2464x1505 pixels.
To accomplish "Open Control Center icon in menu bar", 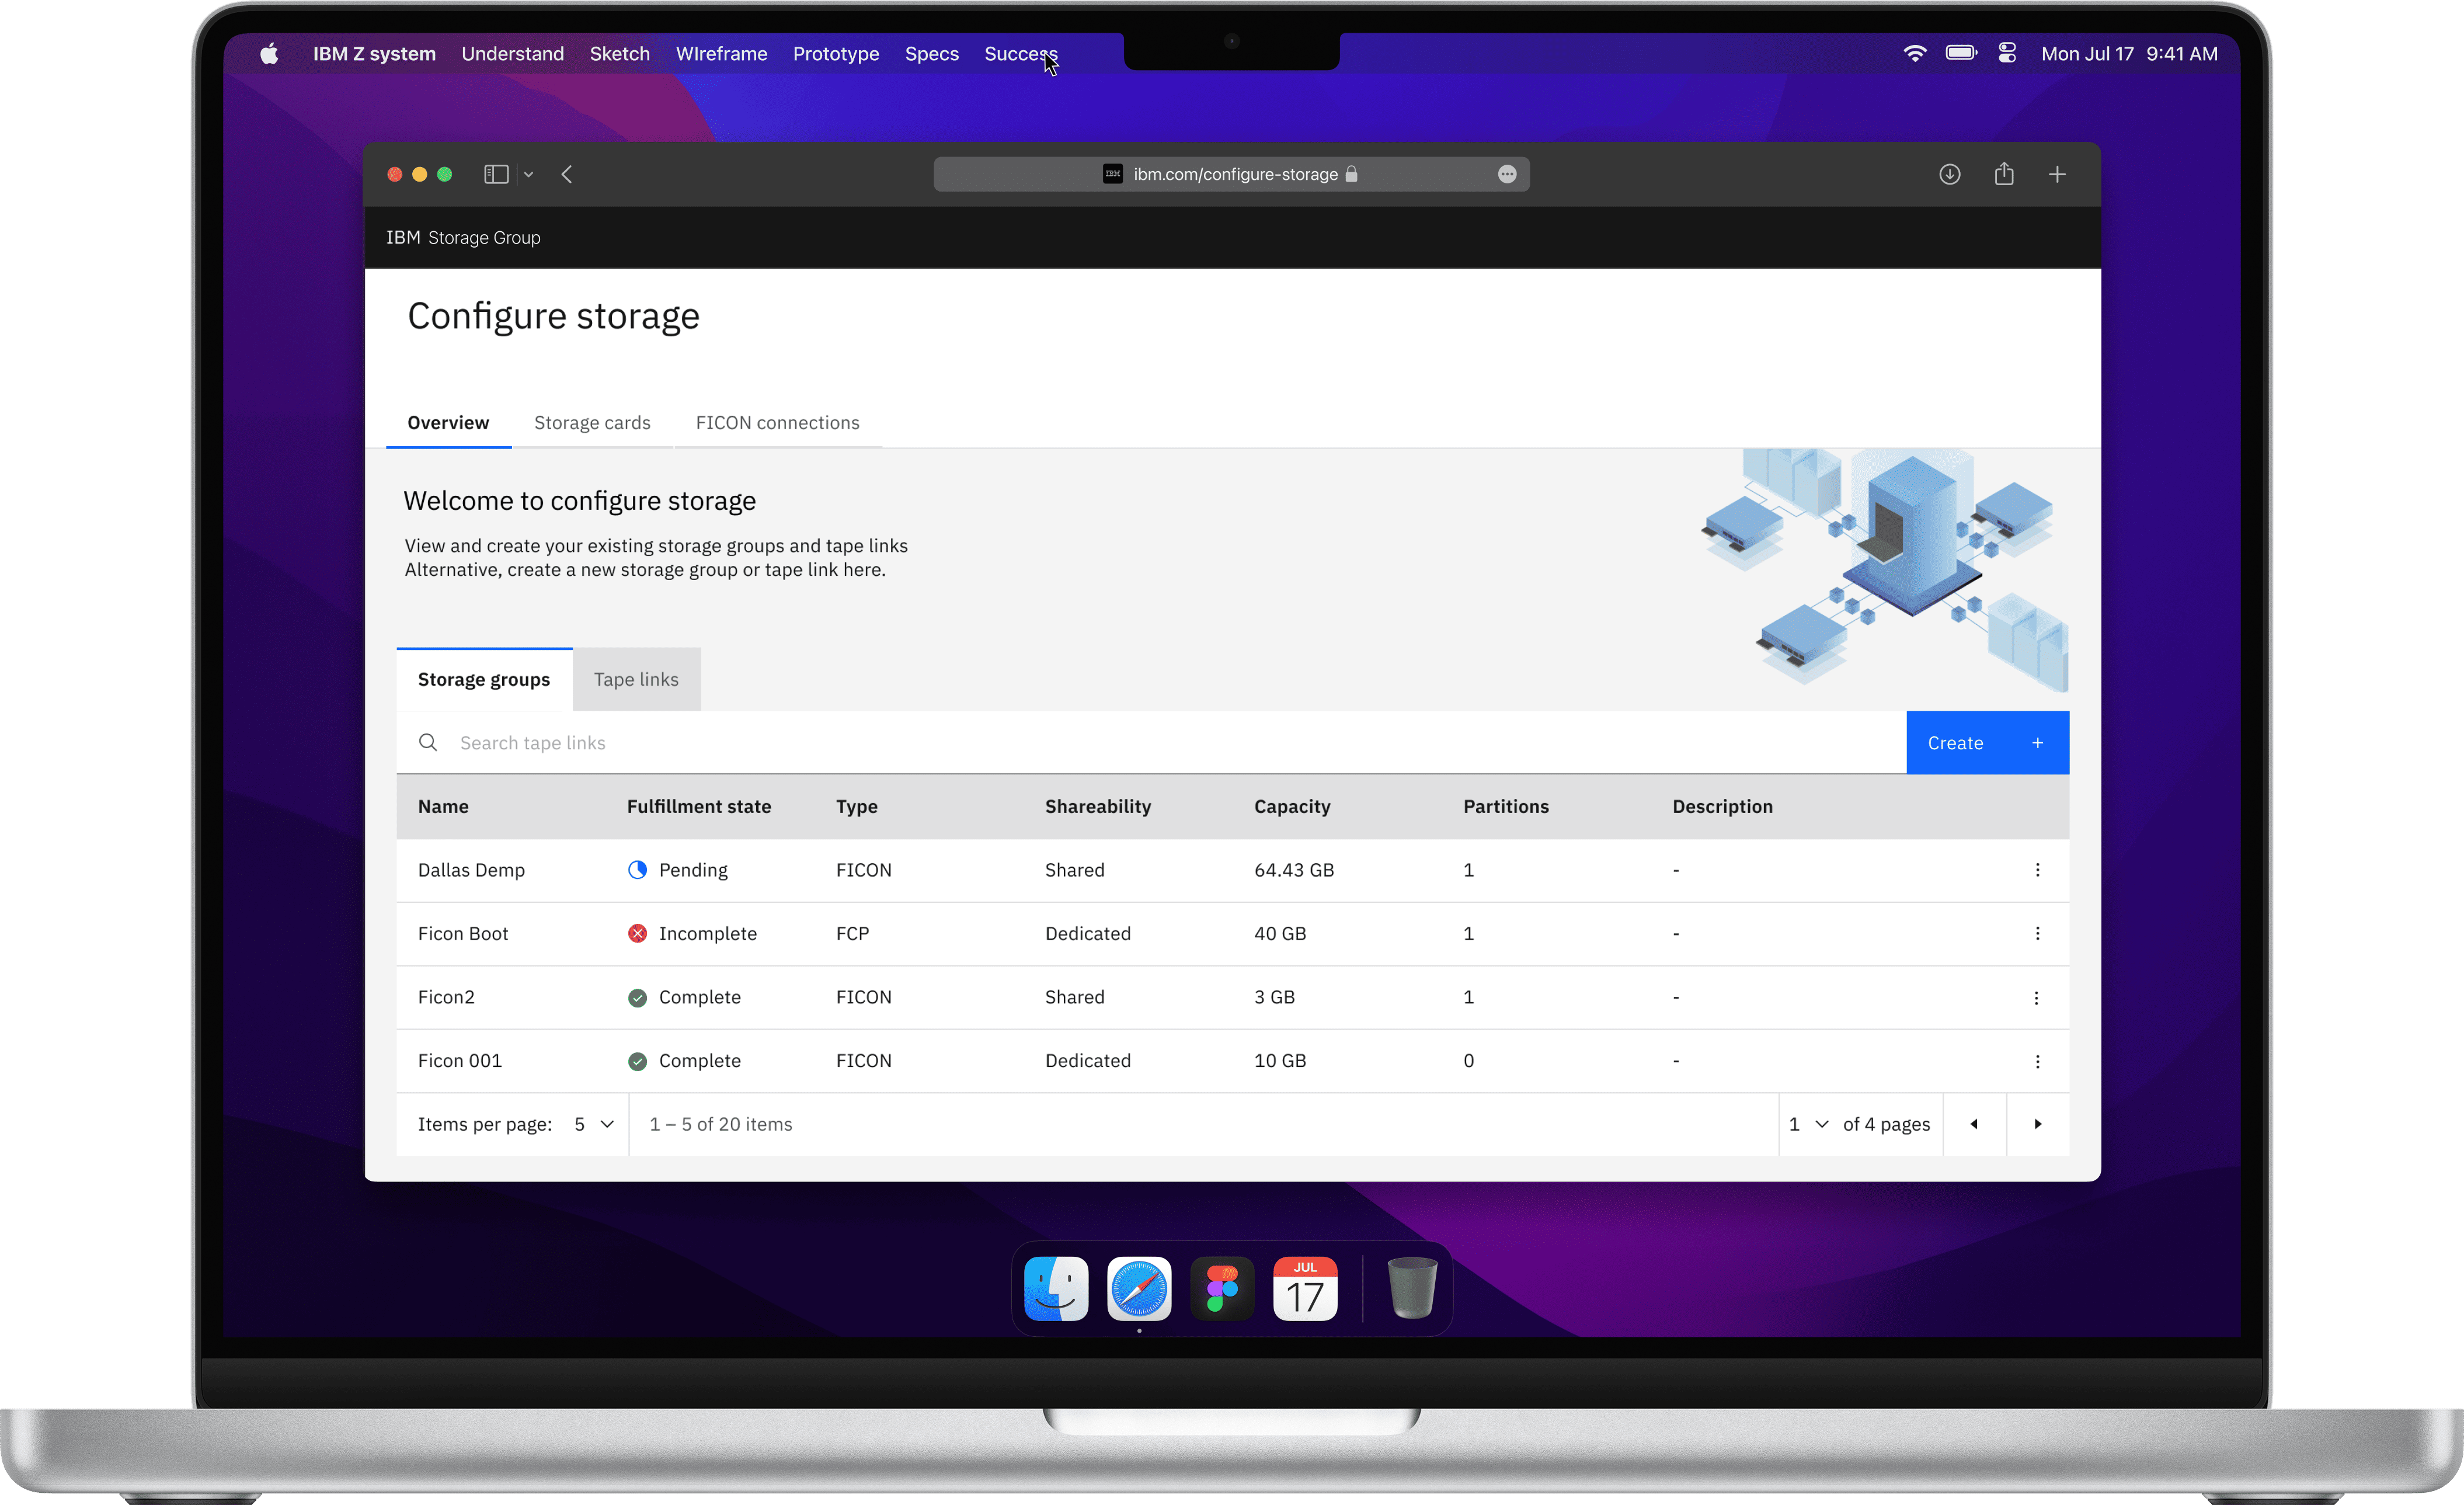I will (x=2007, y=53).
